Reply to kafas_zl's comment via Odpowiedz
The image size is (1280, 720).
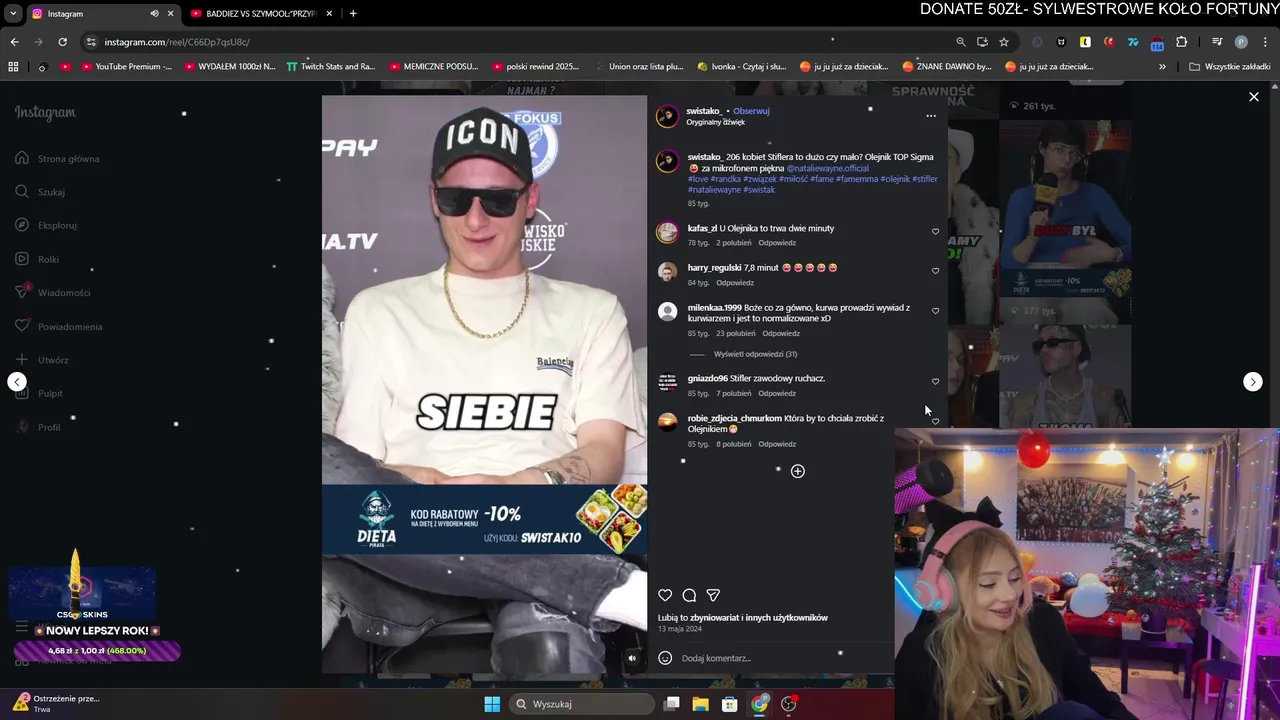point(777,243)
